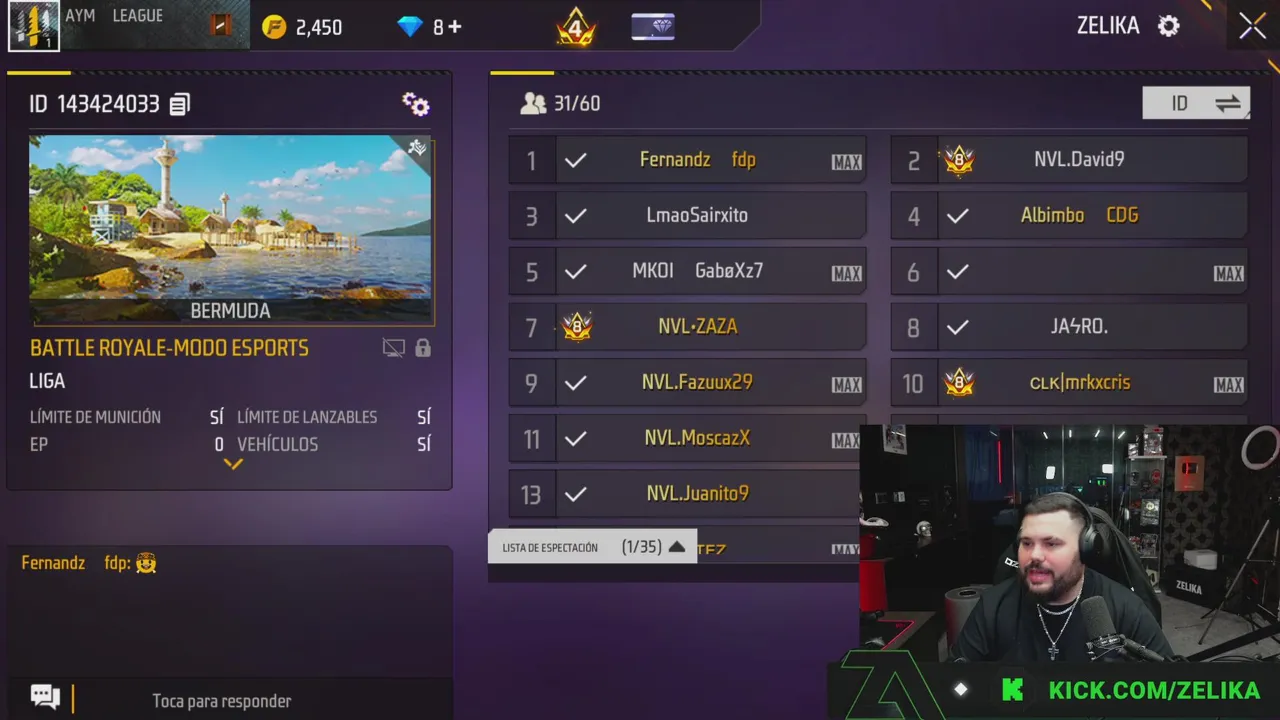Expand the Lista de Espectación panel
This screenshot has width=1280, height=720.
click(592, 547)
